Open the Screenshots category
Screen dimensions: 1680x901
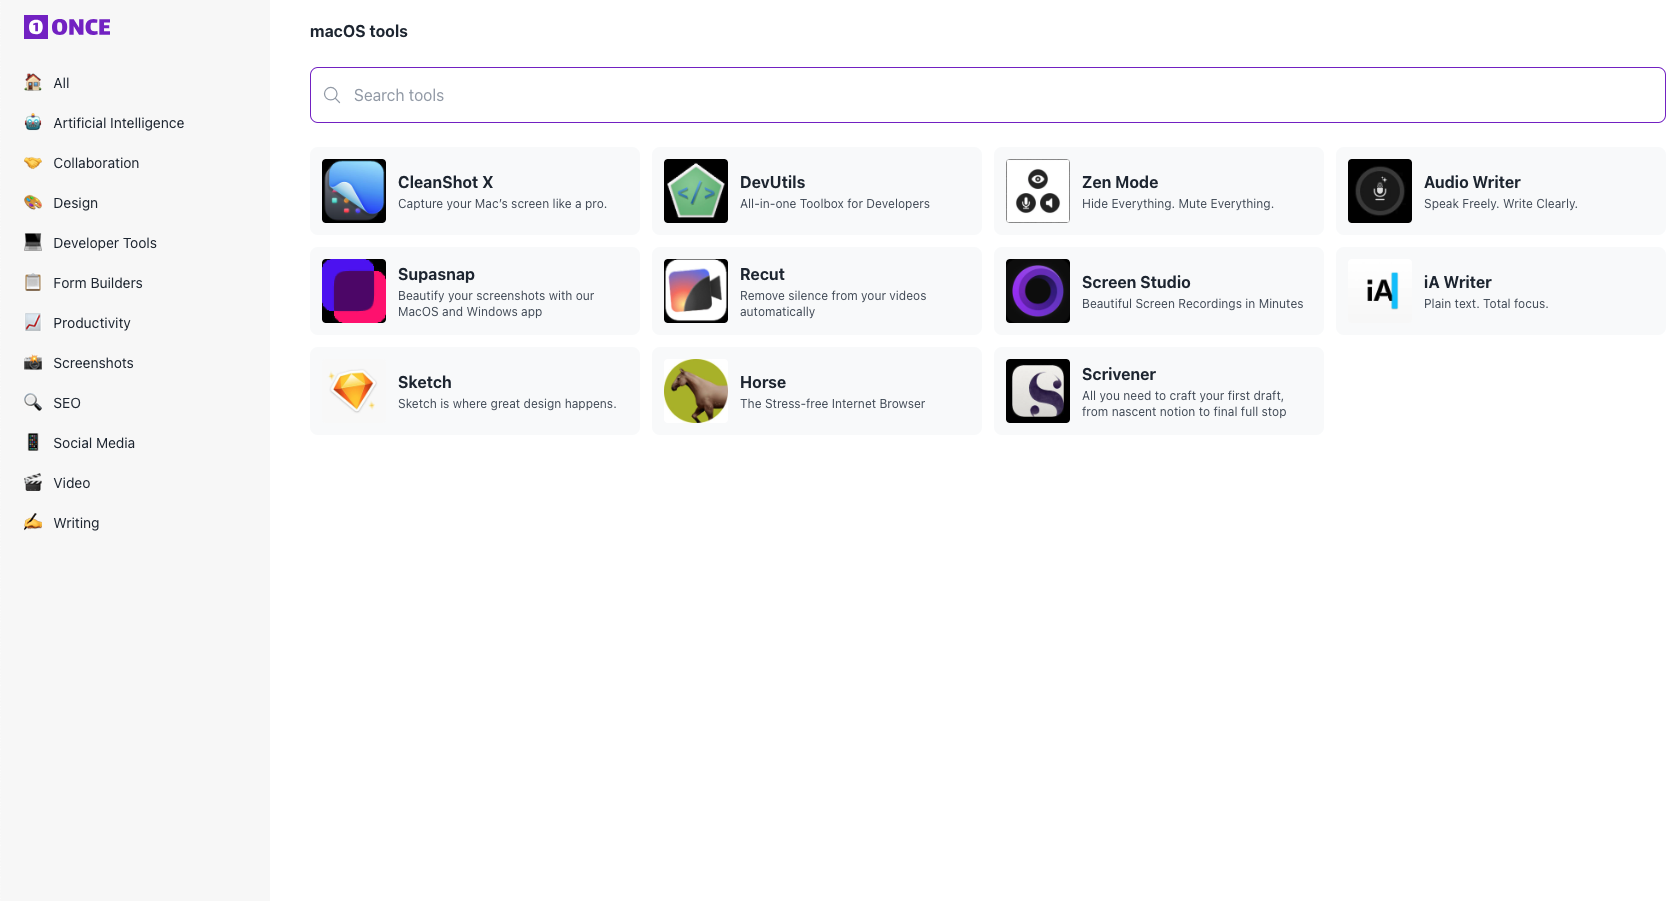[93, 363]
